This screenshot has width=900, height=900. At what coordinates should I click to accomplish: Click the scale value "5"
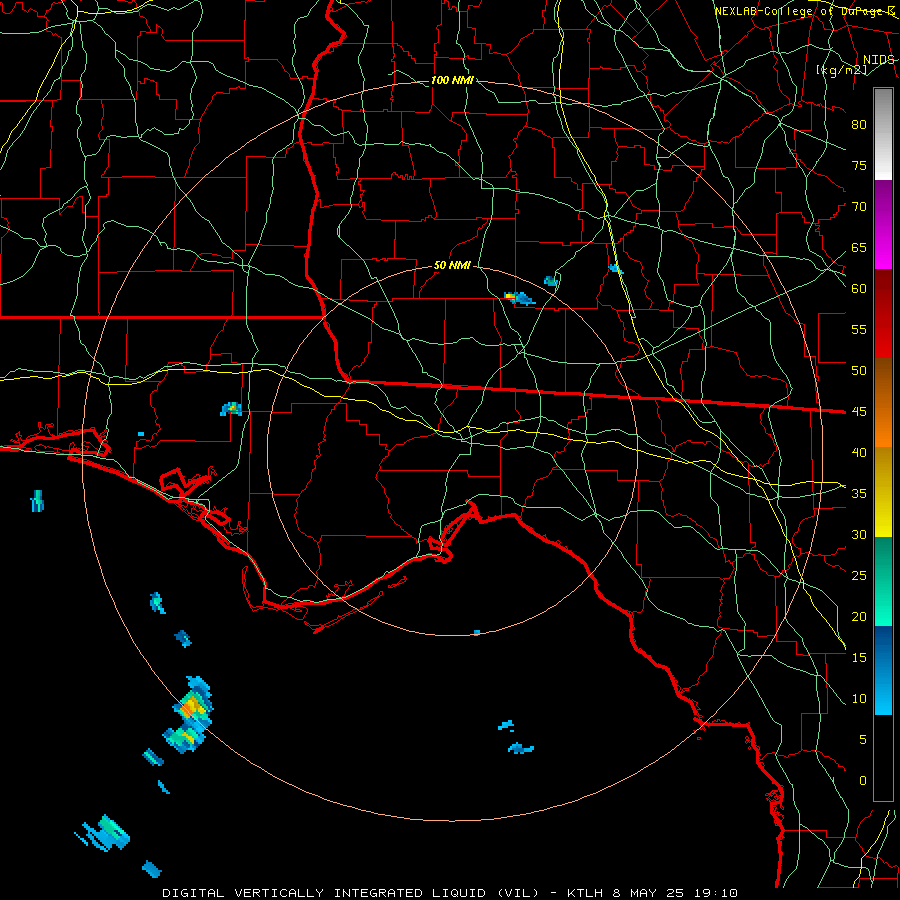pos(863,740)
